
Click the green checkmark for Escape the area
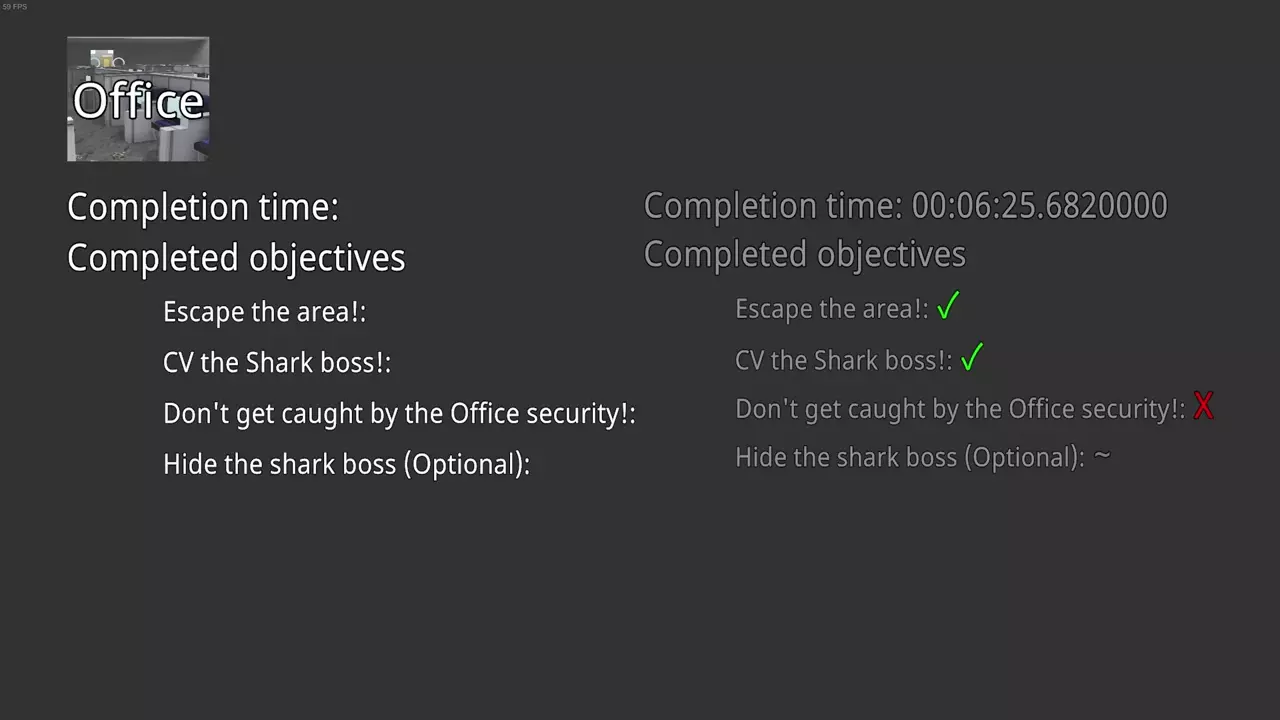pos(948,306)
